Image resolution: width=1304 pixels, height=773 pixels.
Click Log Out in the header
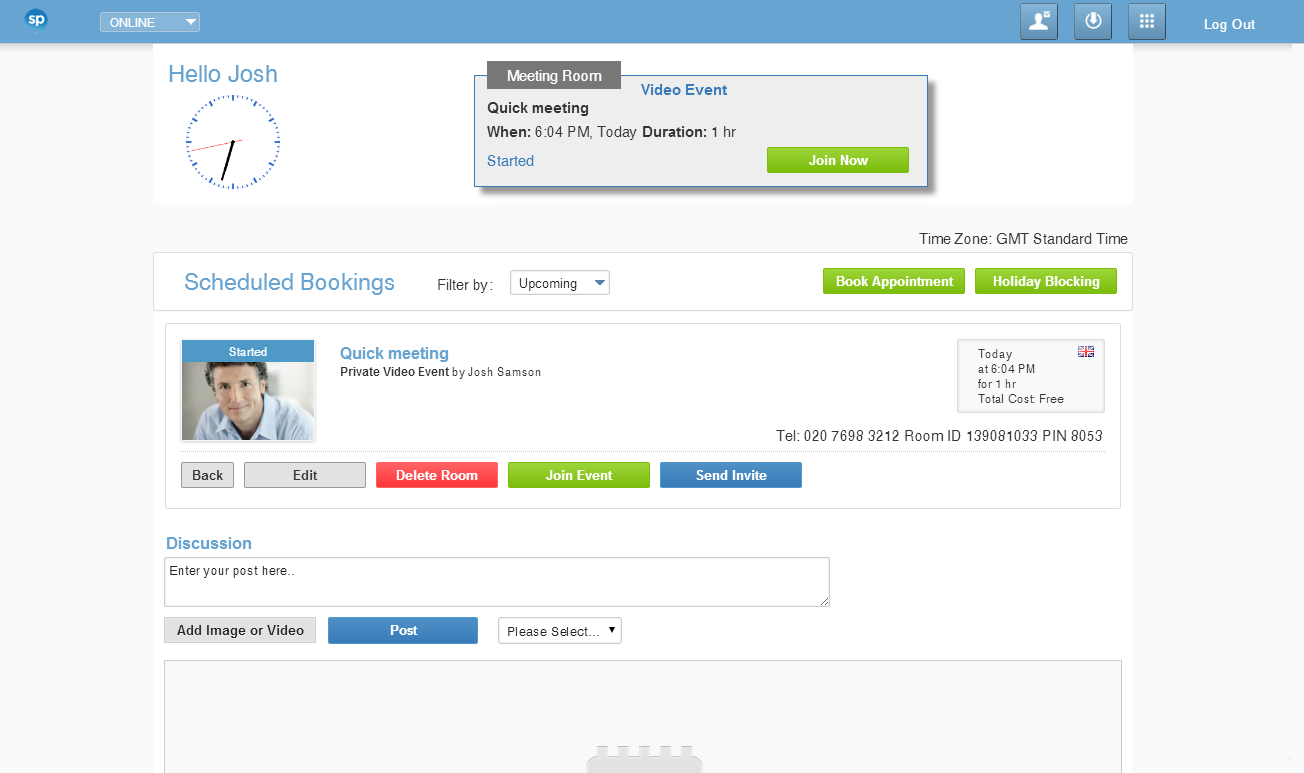(1229, 24)
